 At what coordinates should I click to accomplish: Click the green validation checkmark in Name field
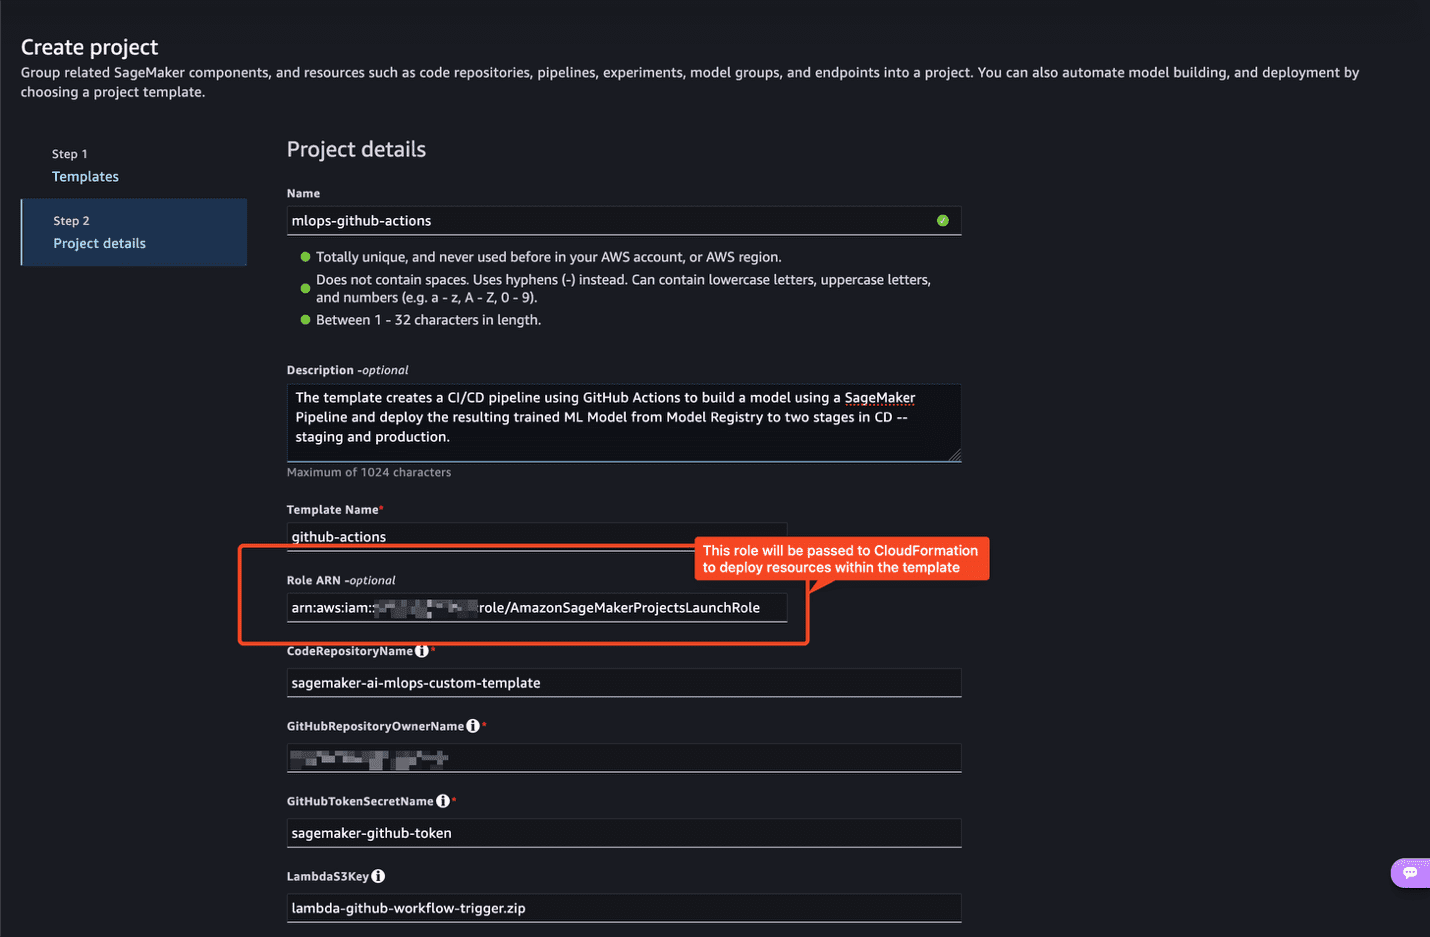click(943, 221)
